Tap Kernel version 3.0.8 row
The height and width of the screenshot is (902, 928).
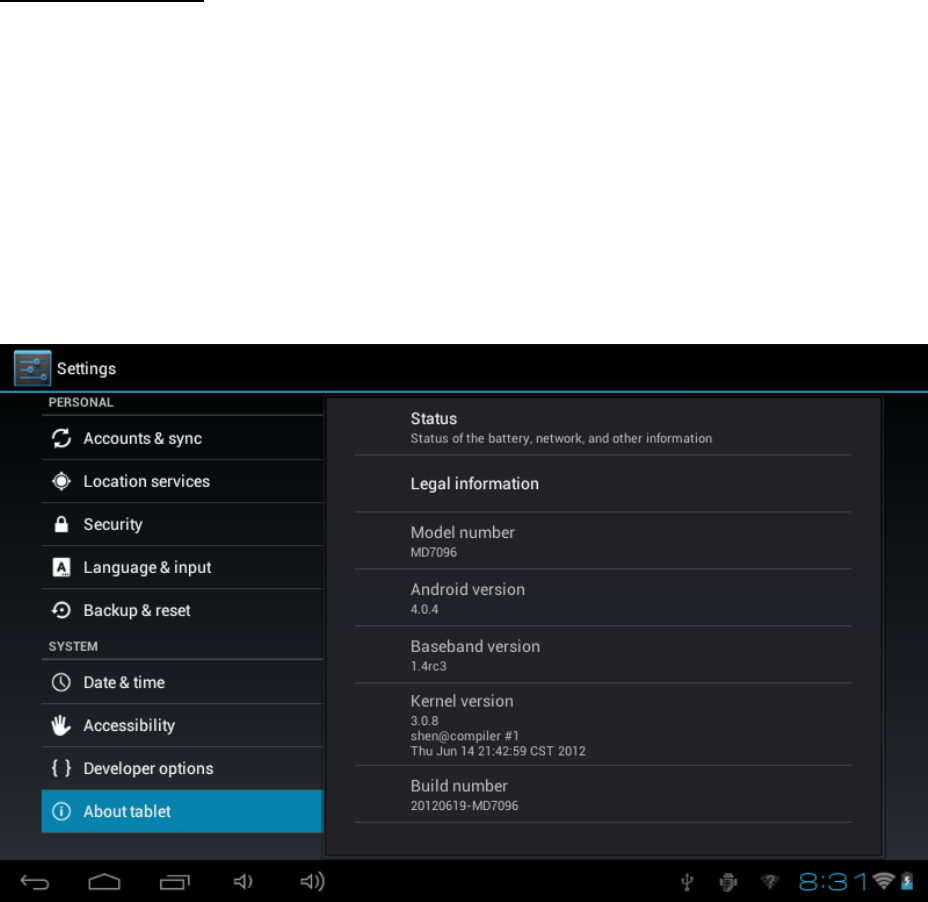coord(602,724)
